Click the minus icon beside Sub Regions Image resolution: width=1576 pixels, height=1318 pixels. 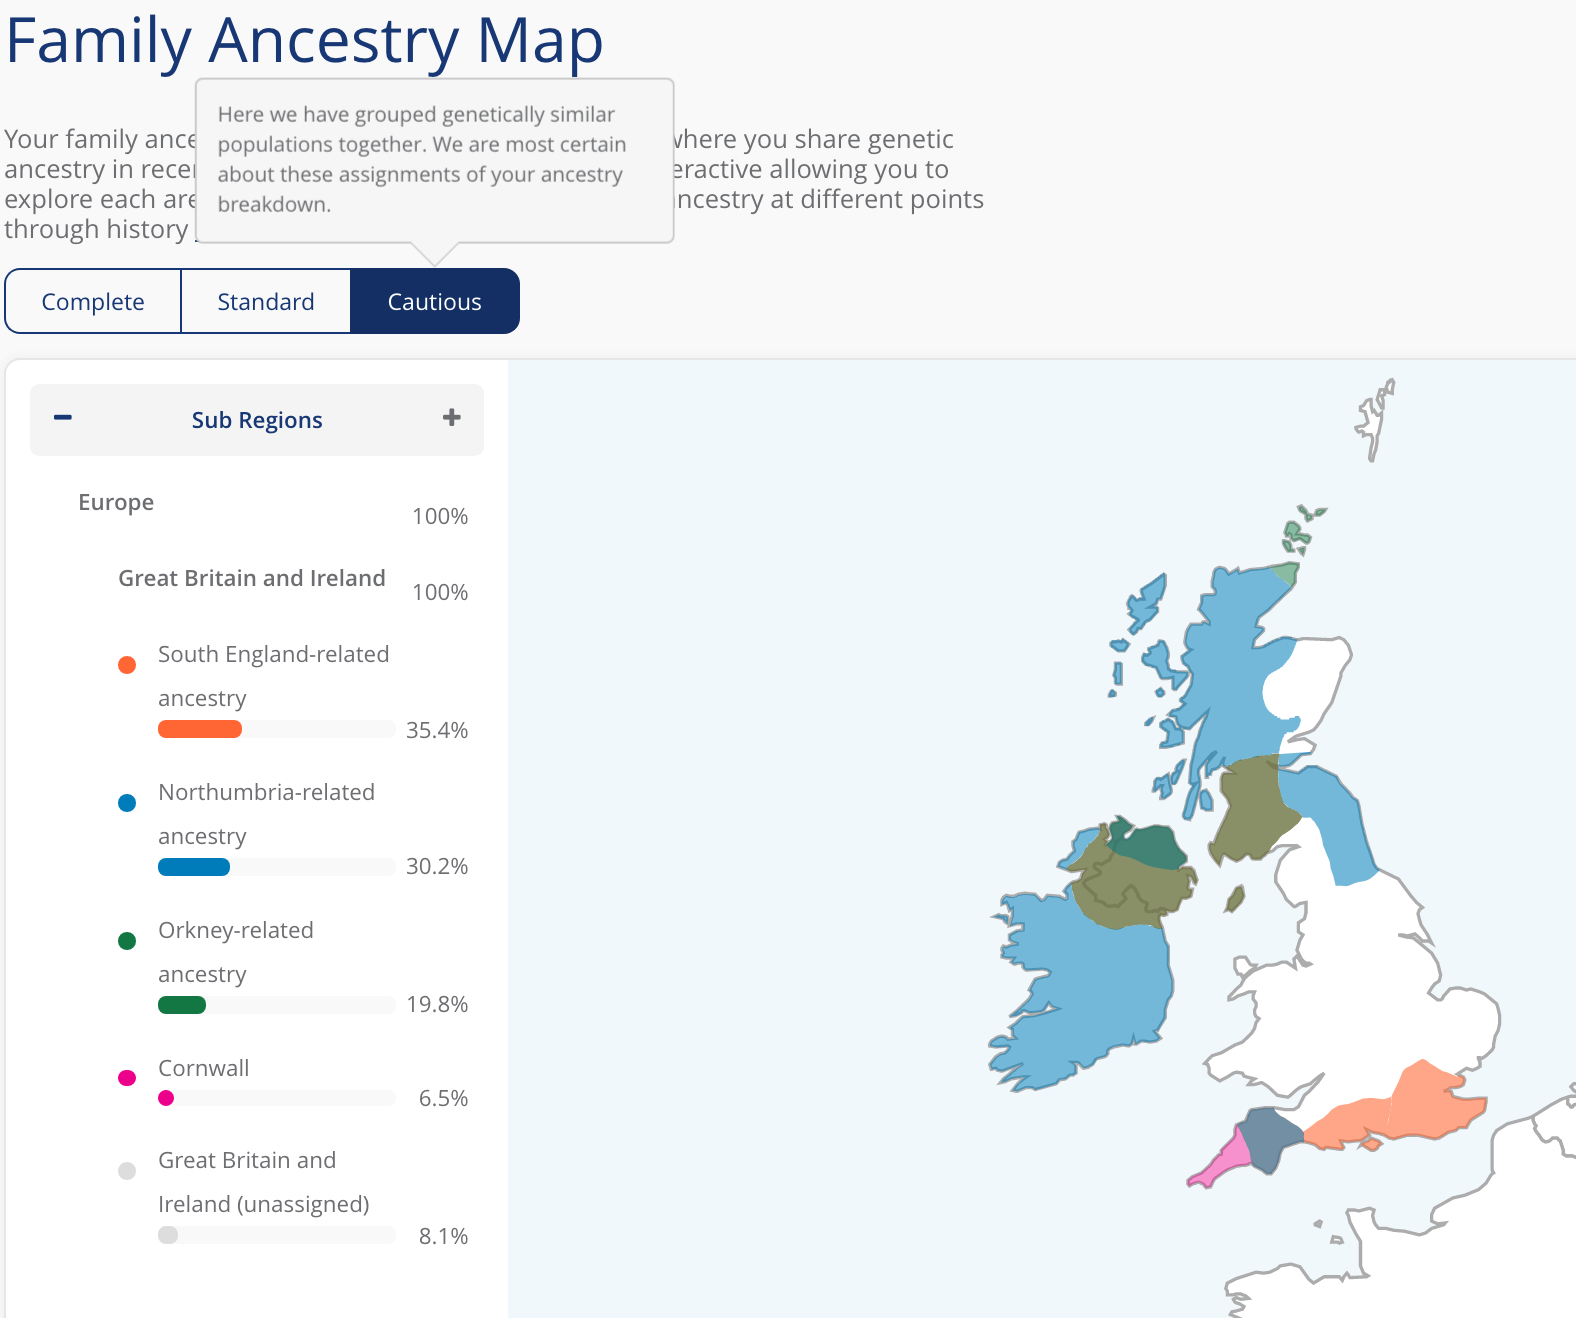pyautogui.click(x=61, y=417)
